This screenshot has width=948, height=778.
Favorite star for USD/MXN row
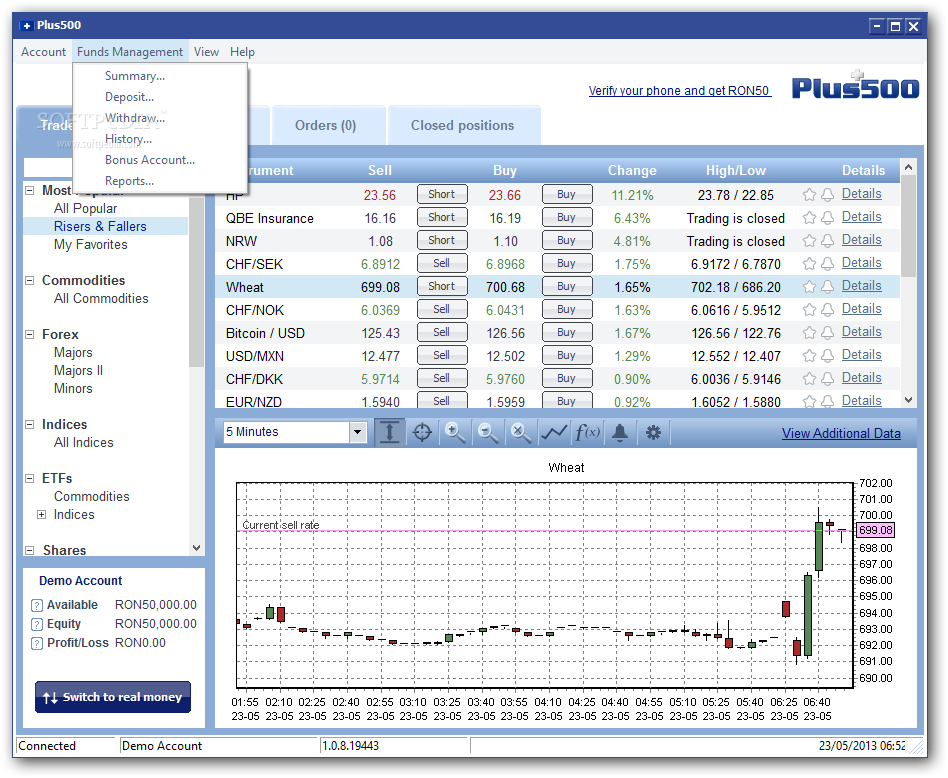[810, 355]
